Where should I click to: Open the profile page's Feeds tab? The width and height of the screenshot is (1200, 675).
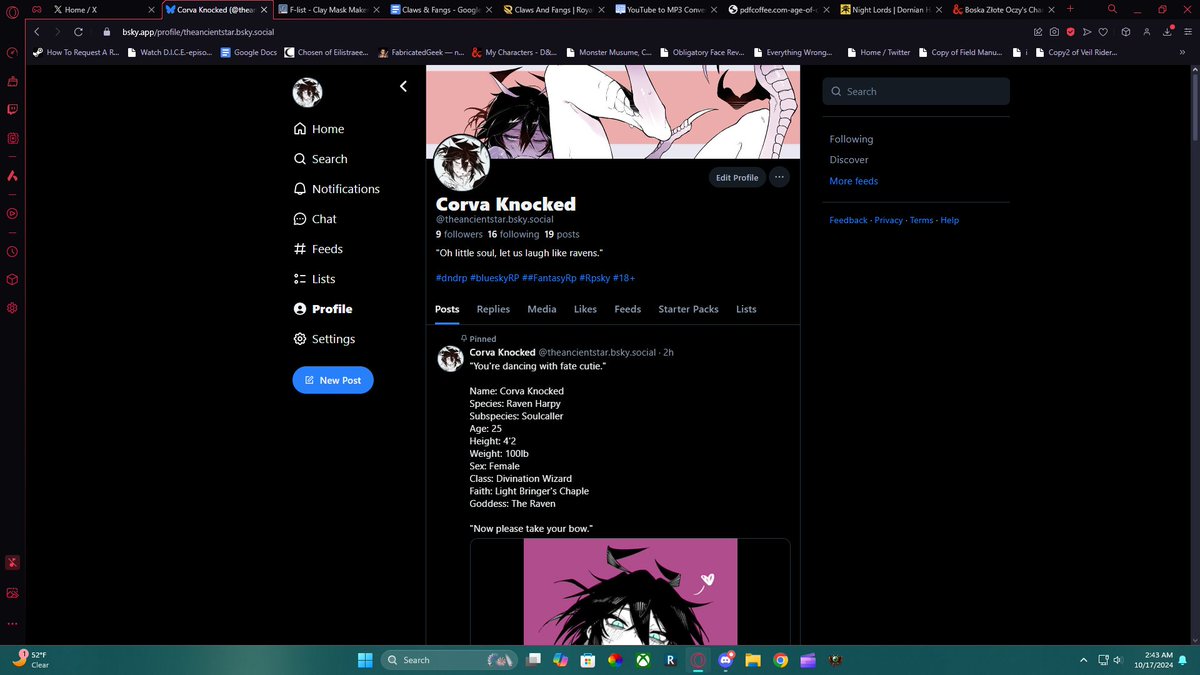pos(627,309)
